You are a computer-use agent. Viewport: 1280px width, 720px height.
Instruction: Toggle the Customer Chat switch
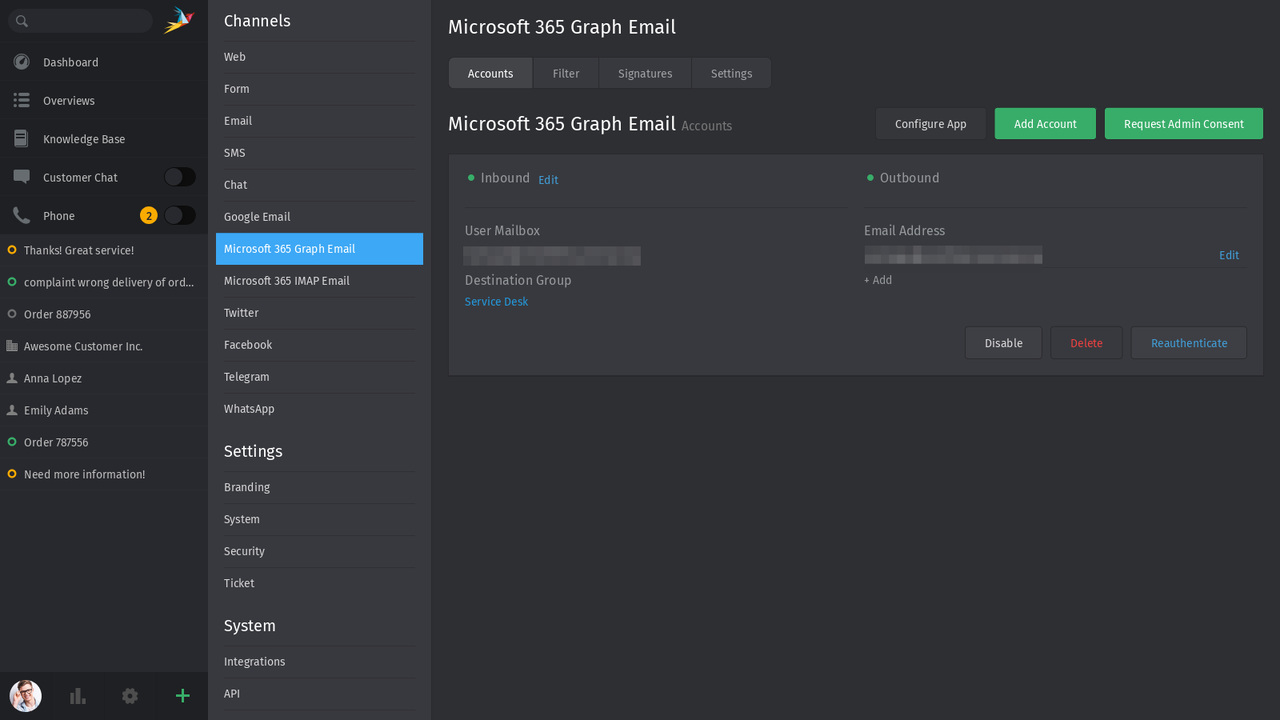pos(179,176)
